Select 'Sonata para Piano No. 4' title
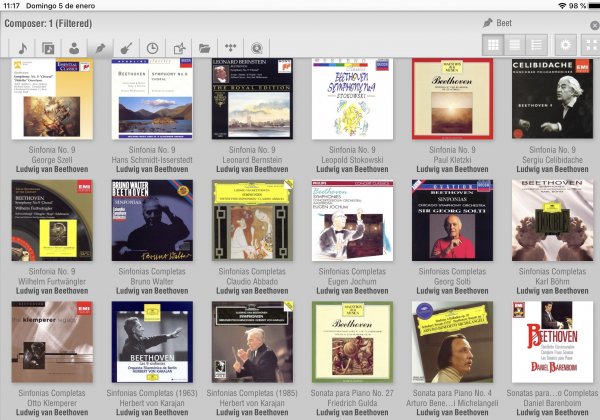Image resolution: width=600 pixels, height=420 pixels. click(x=452, y=393)
